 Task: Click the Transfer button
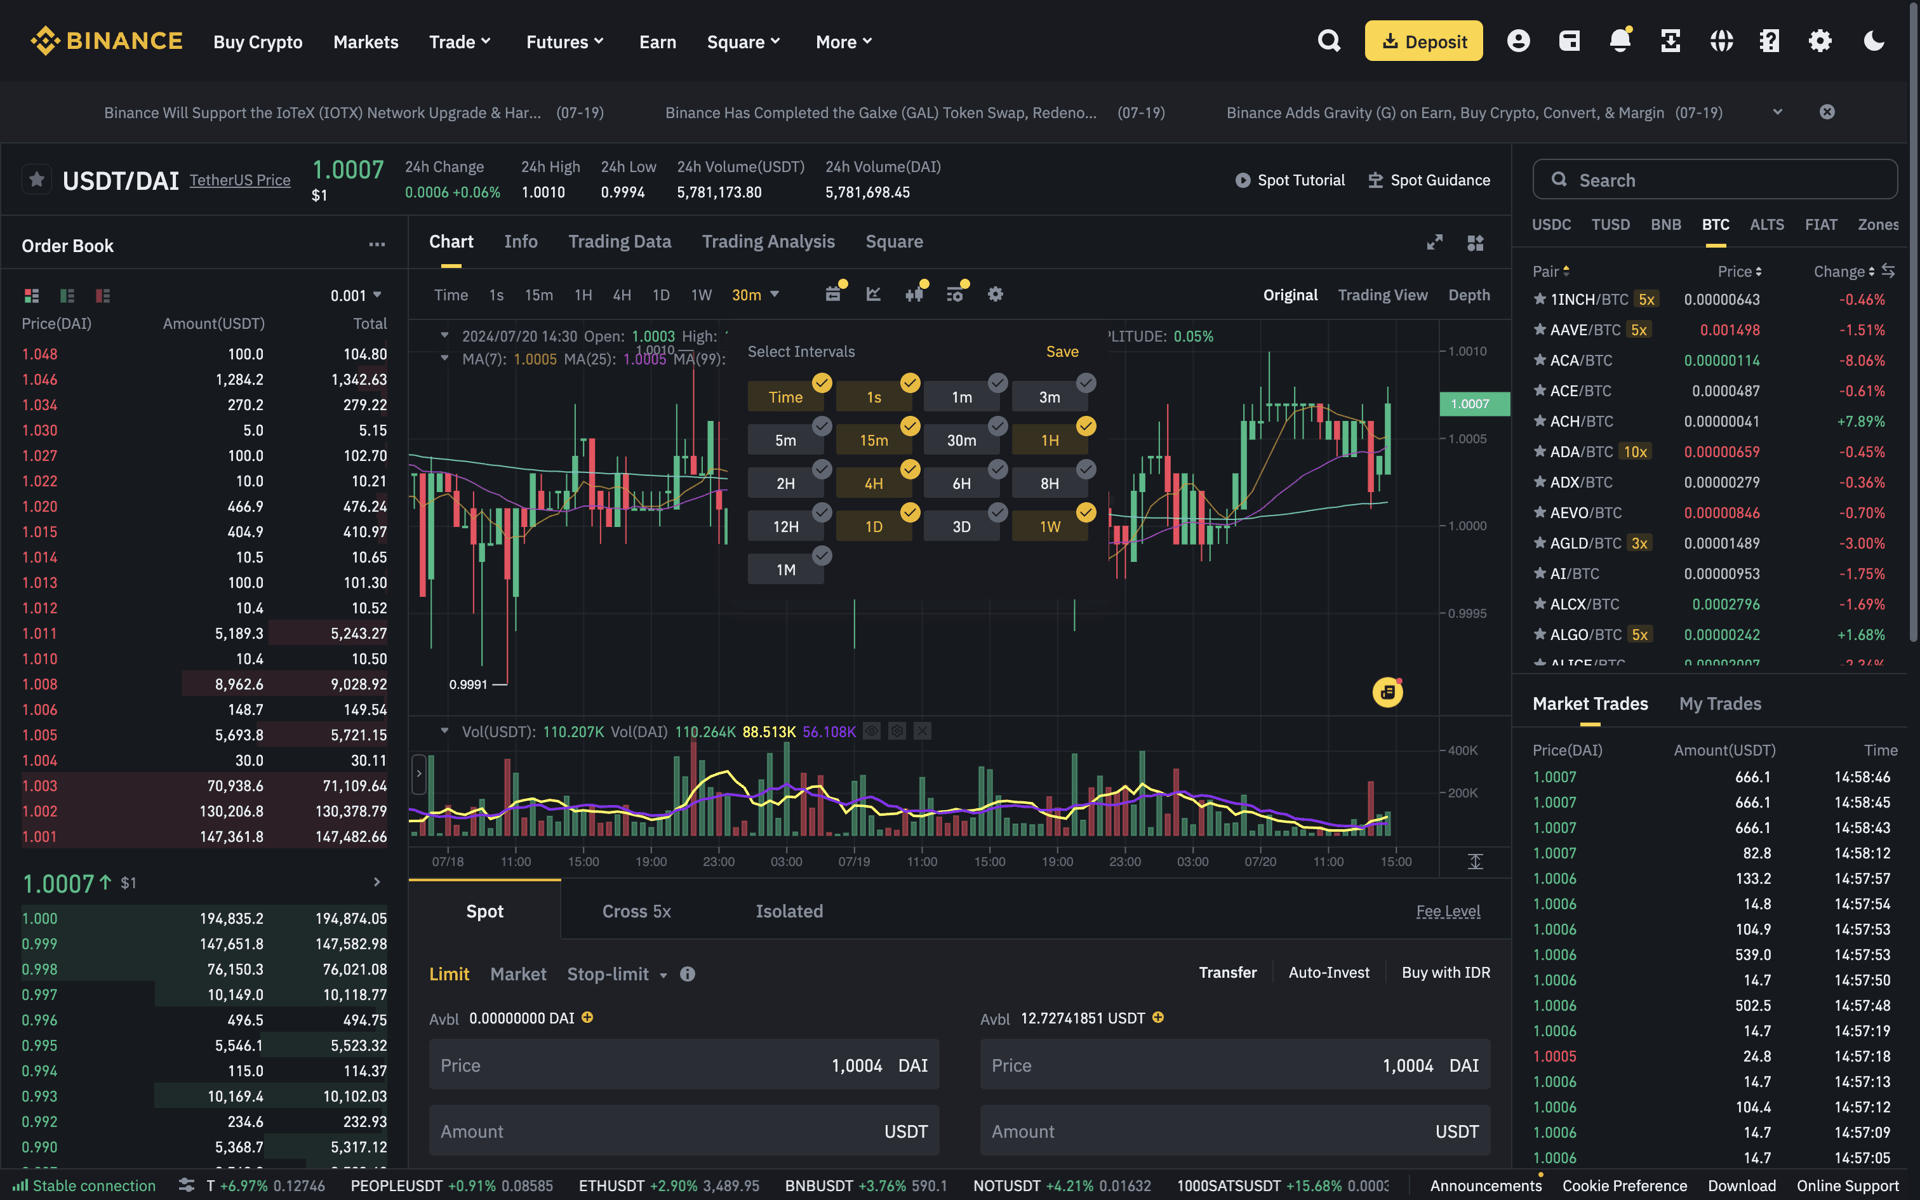tap(1227, 972)
